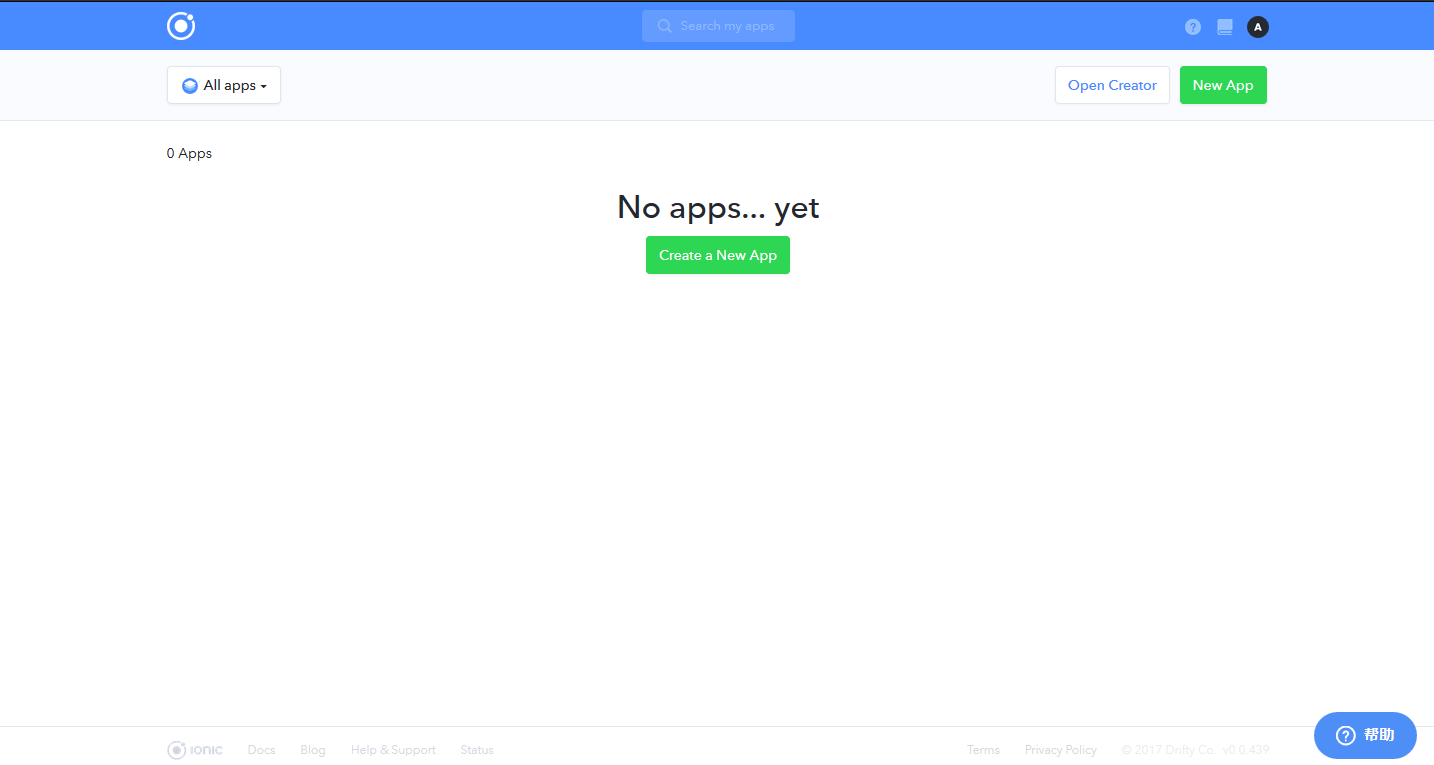1434x765 pixels.
Task: Open the Docs footer link
Action: (x=261, y=749)
